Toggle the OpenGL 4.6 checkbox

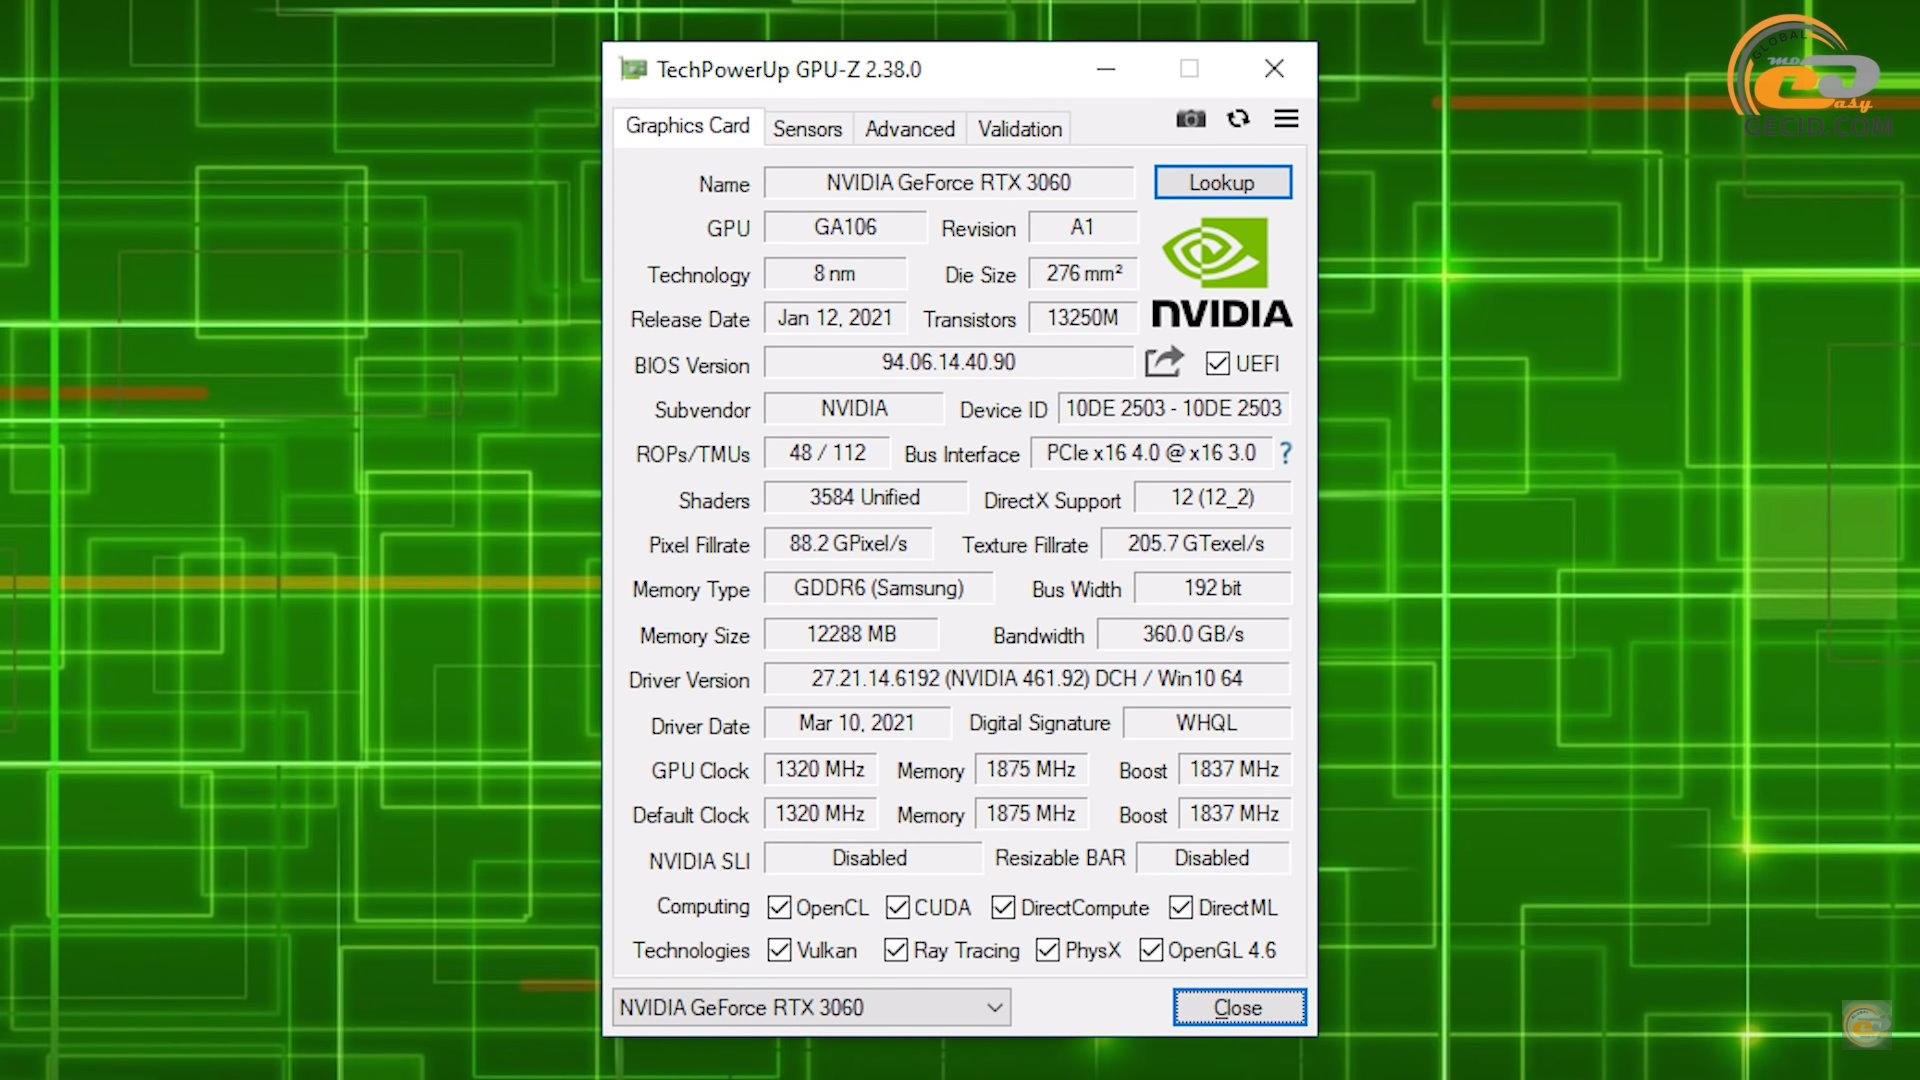1151,950
